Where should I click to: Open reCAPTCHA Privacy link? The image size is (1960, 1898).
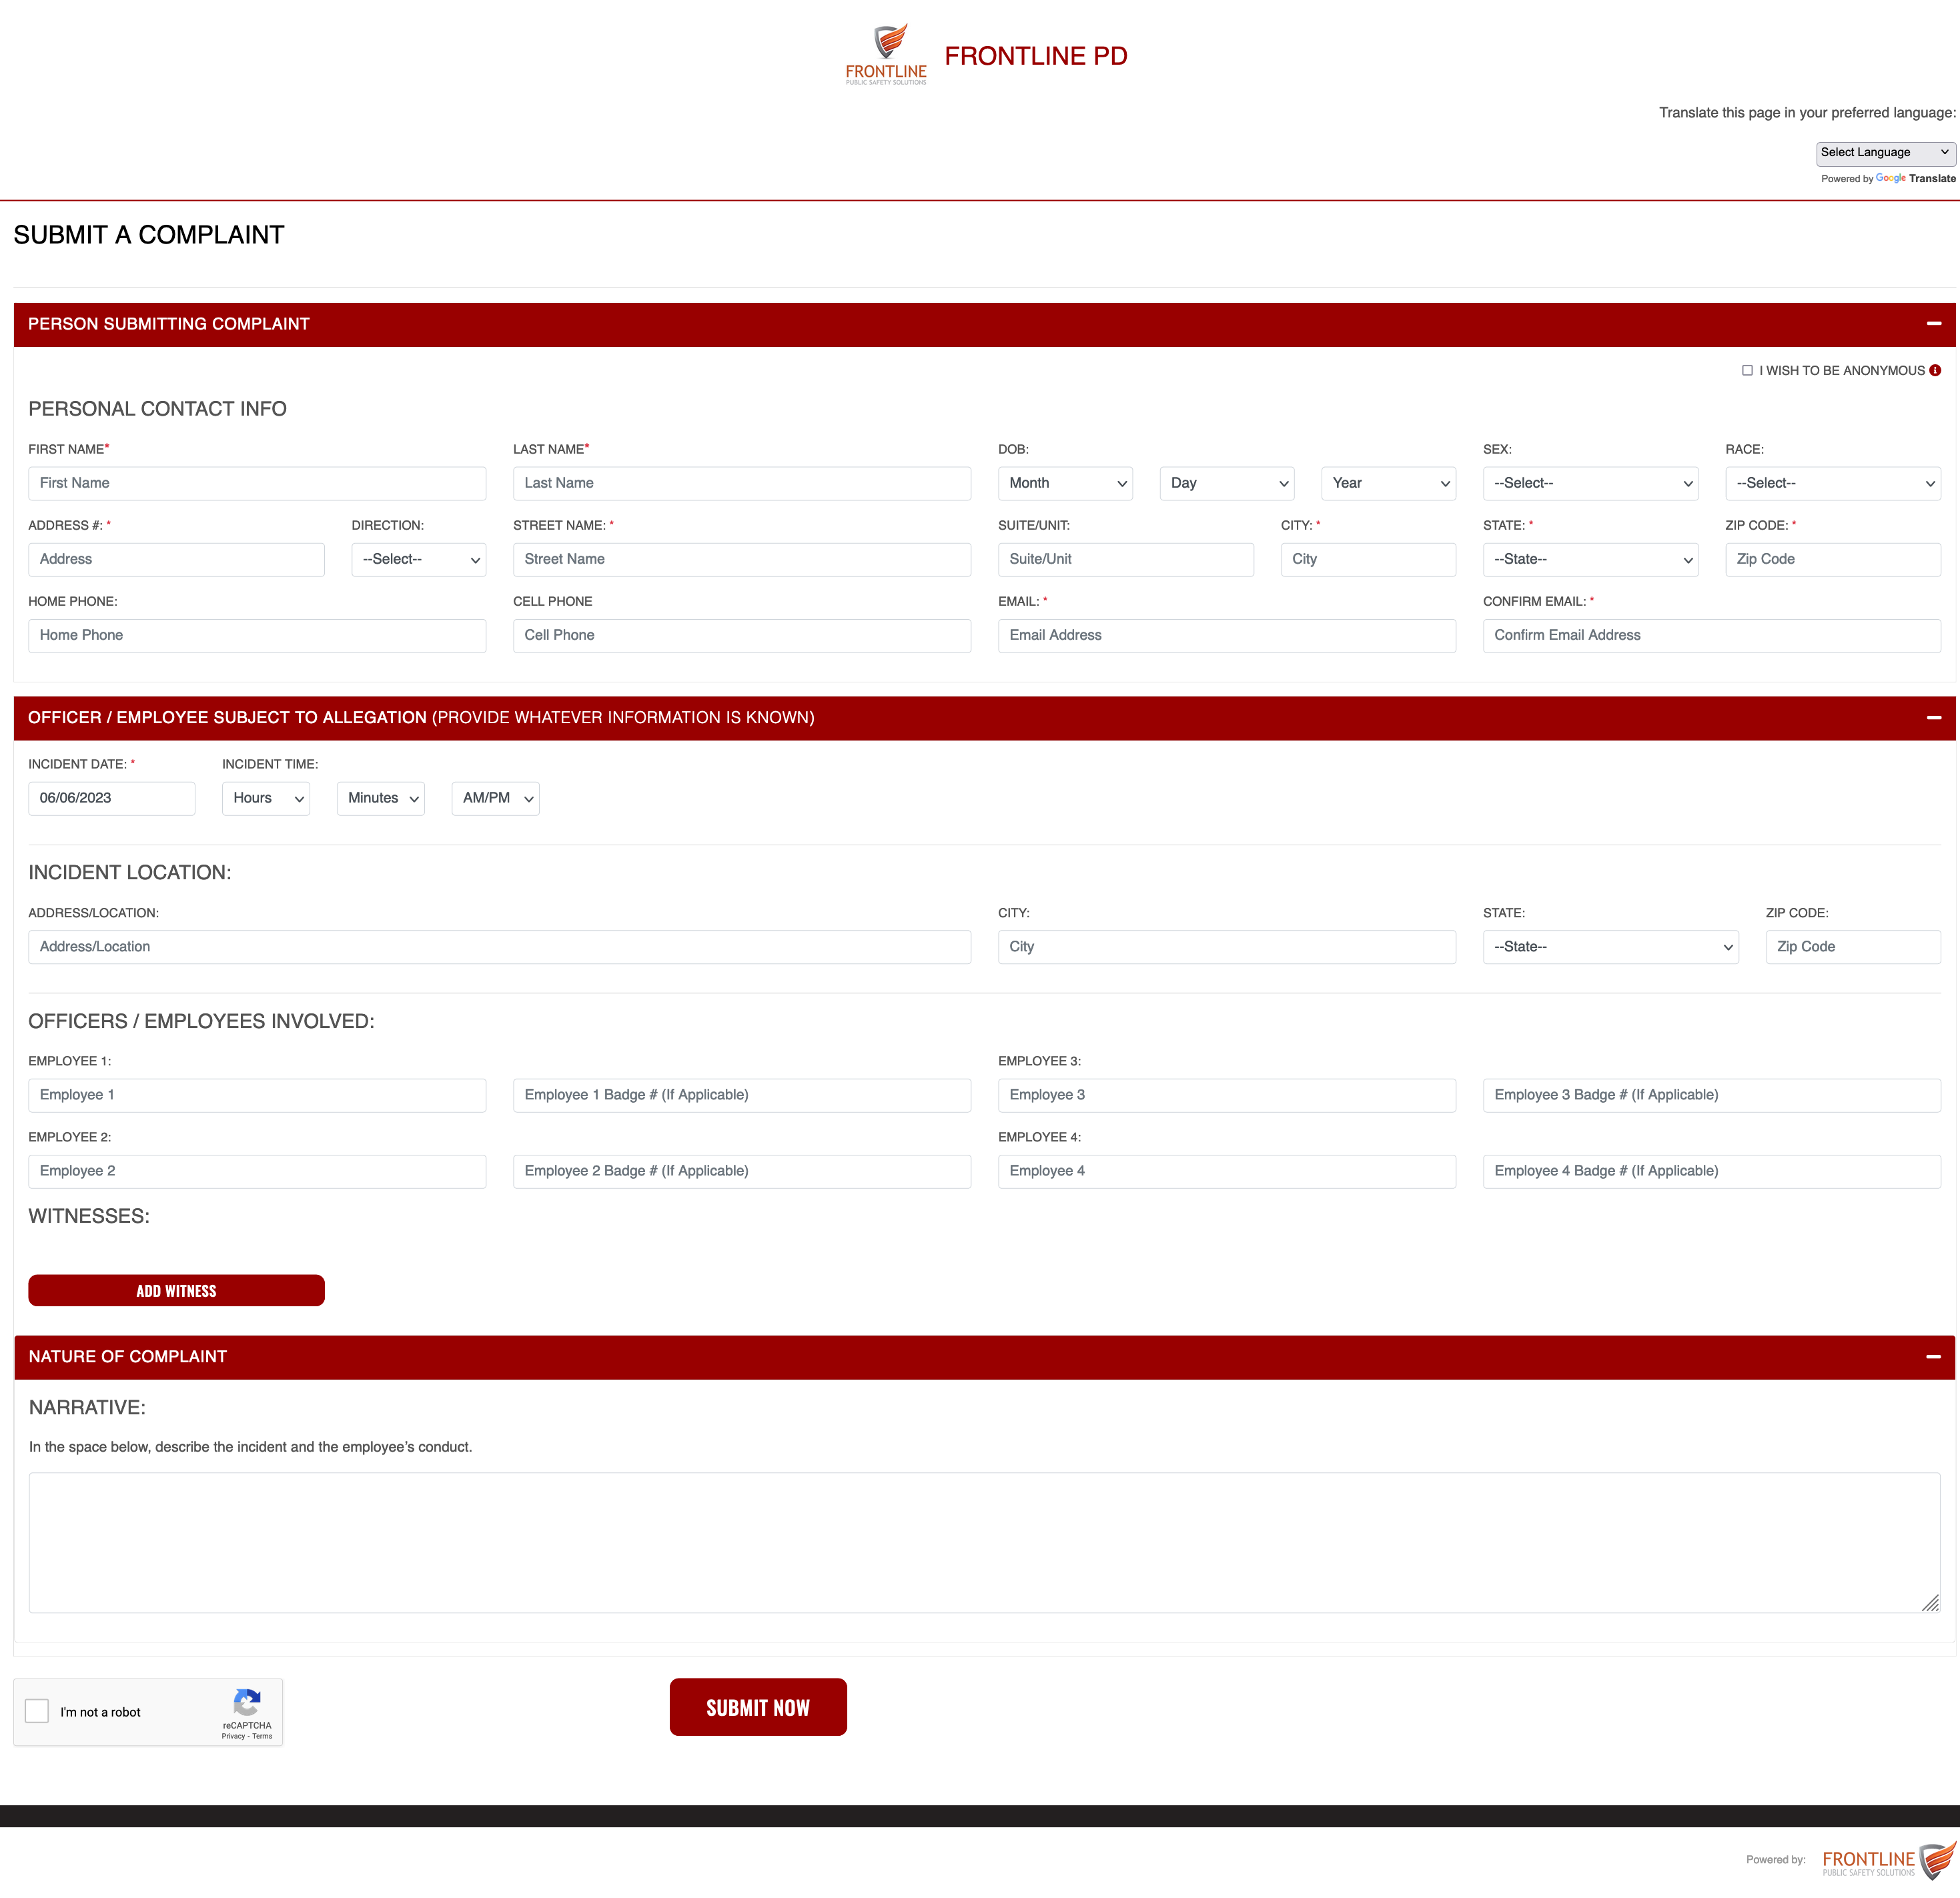tap(233, 1736)
